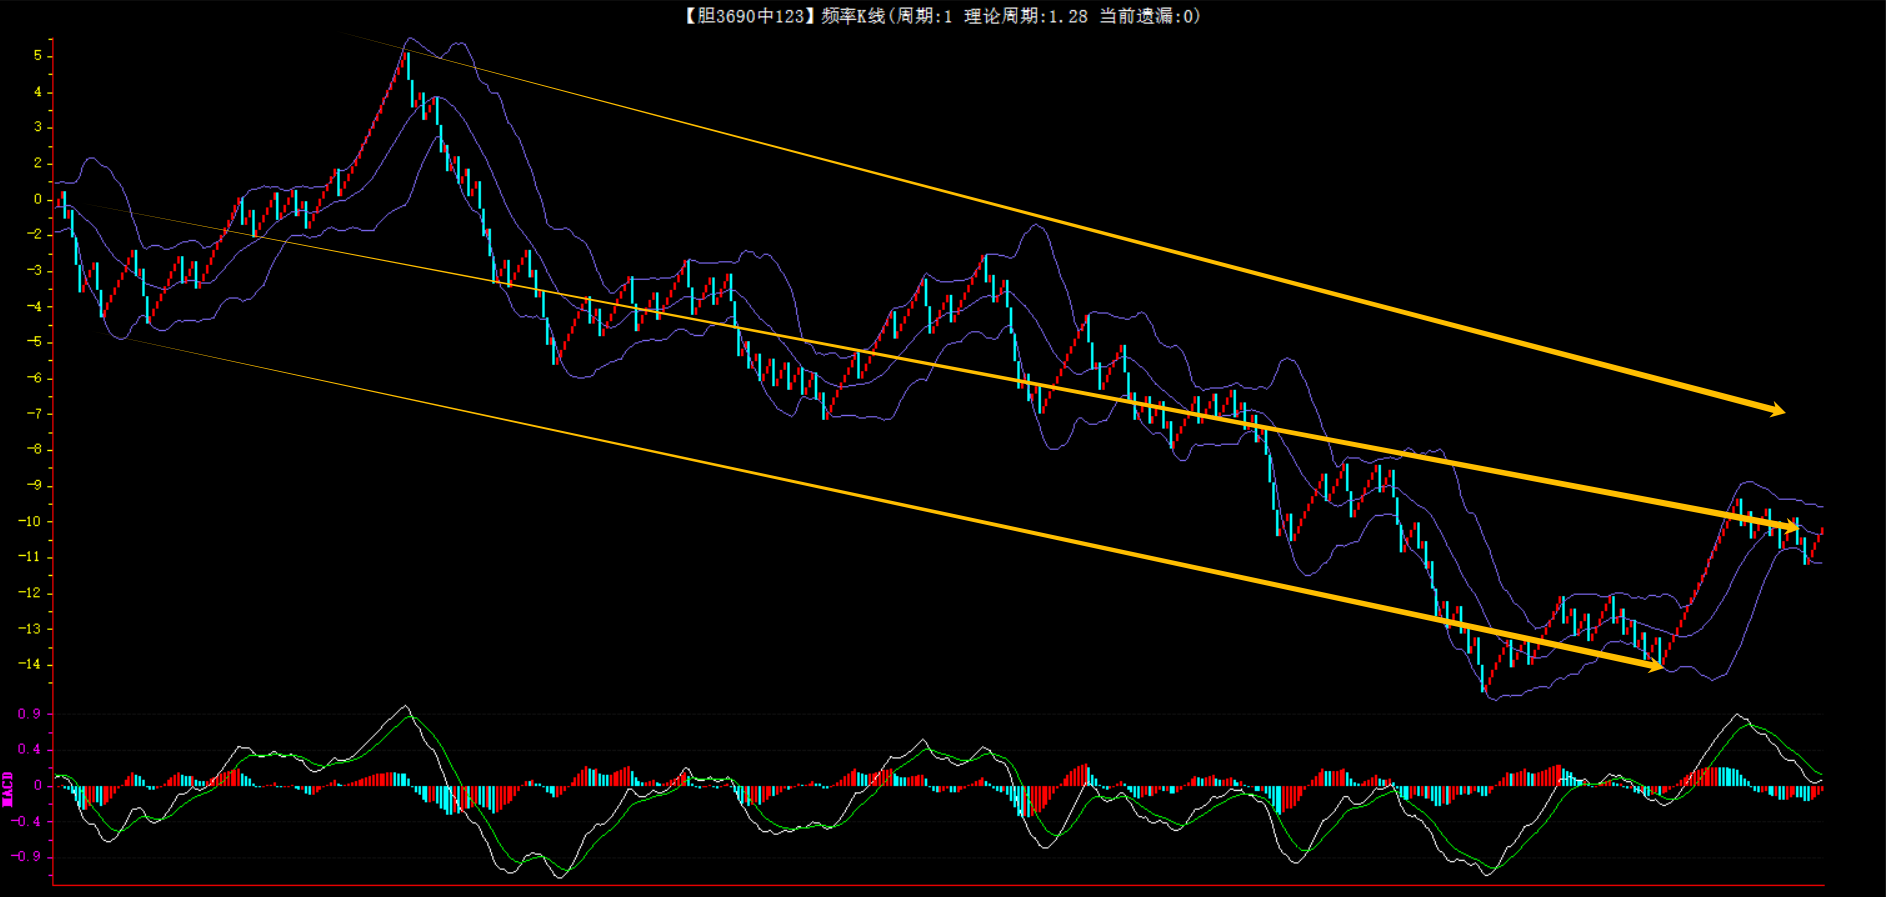Click the 频率K线 chart name in title
Viewport: 1886px width, 897px height.
point(853,16)
